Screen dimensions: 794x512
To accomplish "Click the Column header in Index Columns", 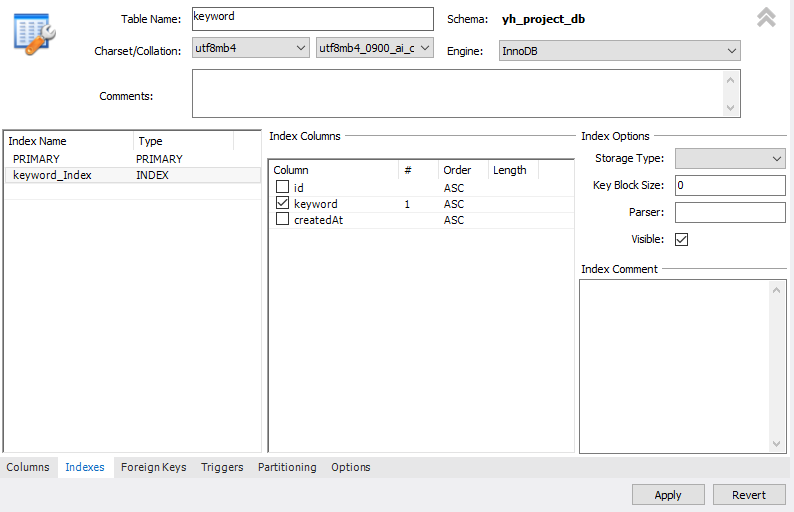I will pyautogui.click(x=334, y=170).
